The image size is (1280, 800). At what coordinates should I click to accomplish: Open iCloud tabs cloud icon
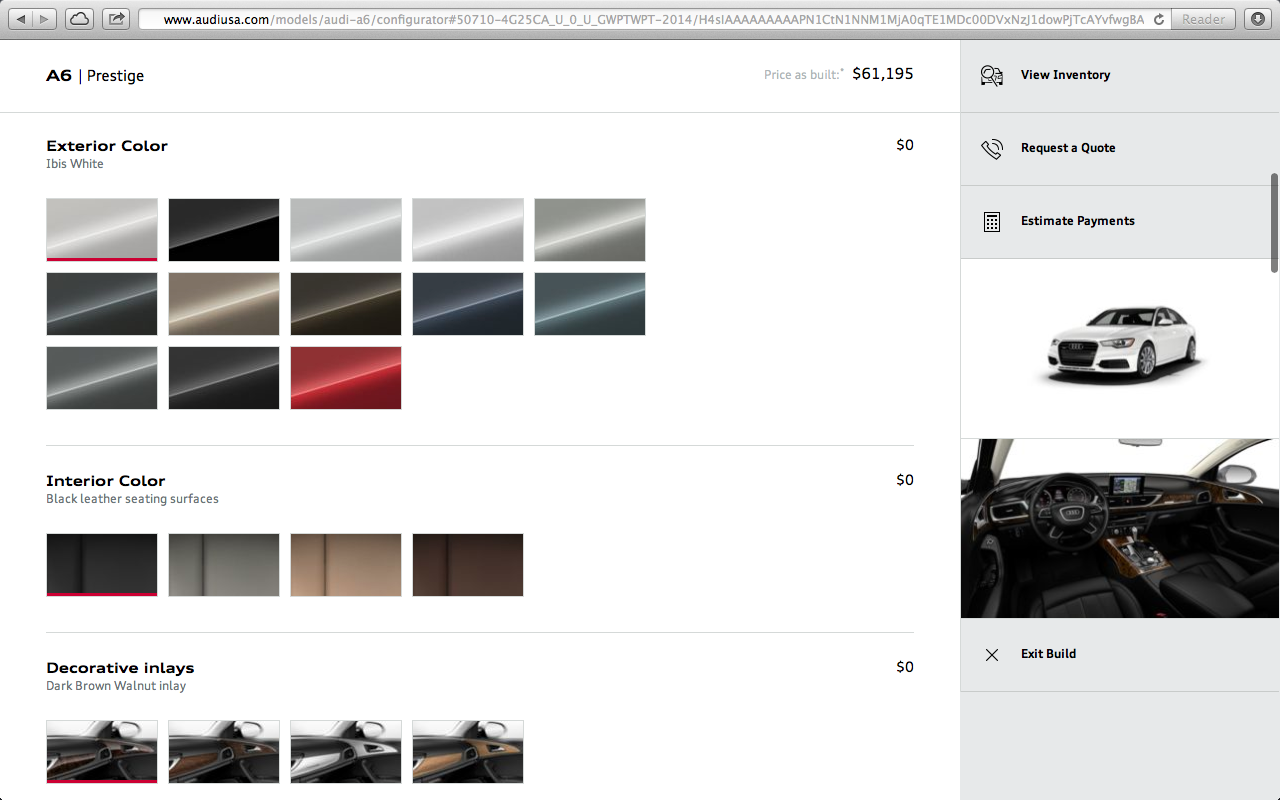[x=80, y=18]
